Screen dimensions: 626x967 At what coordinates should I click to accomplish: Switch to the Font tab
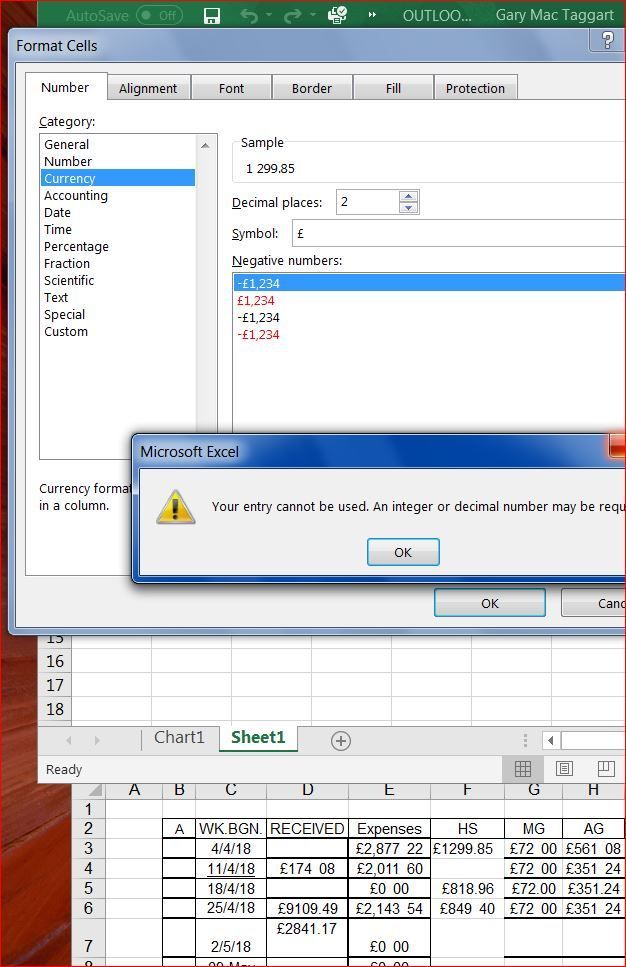click(x=231, y=88)
